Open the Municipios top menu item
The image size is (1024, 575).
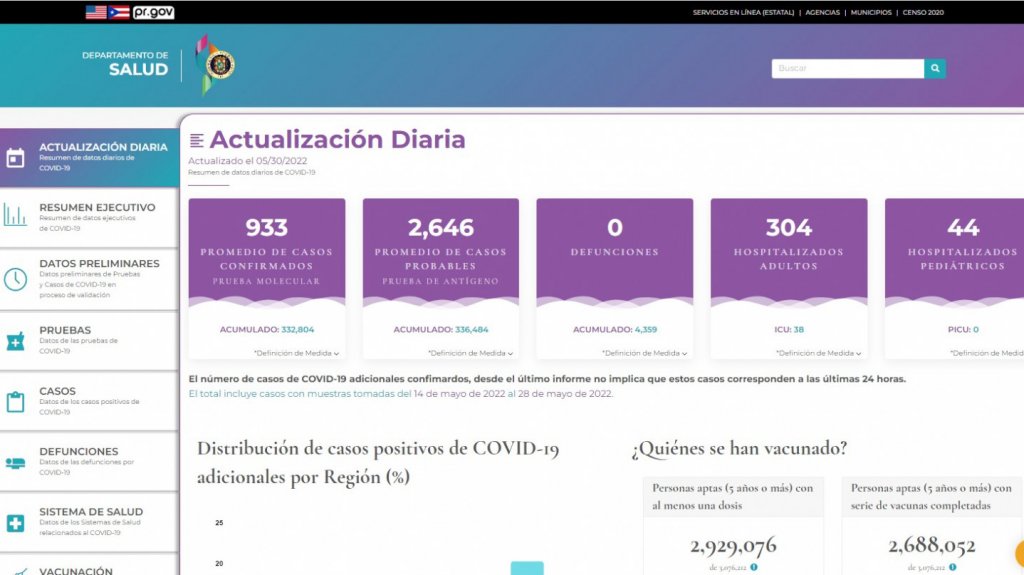coord(870,13)
